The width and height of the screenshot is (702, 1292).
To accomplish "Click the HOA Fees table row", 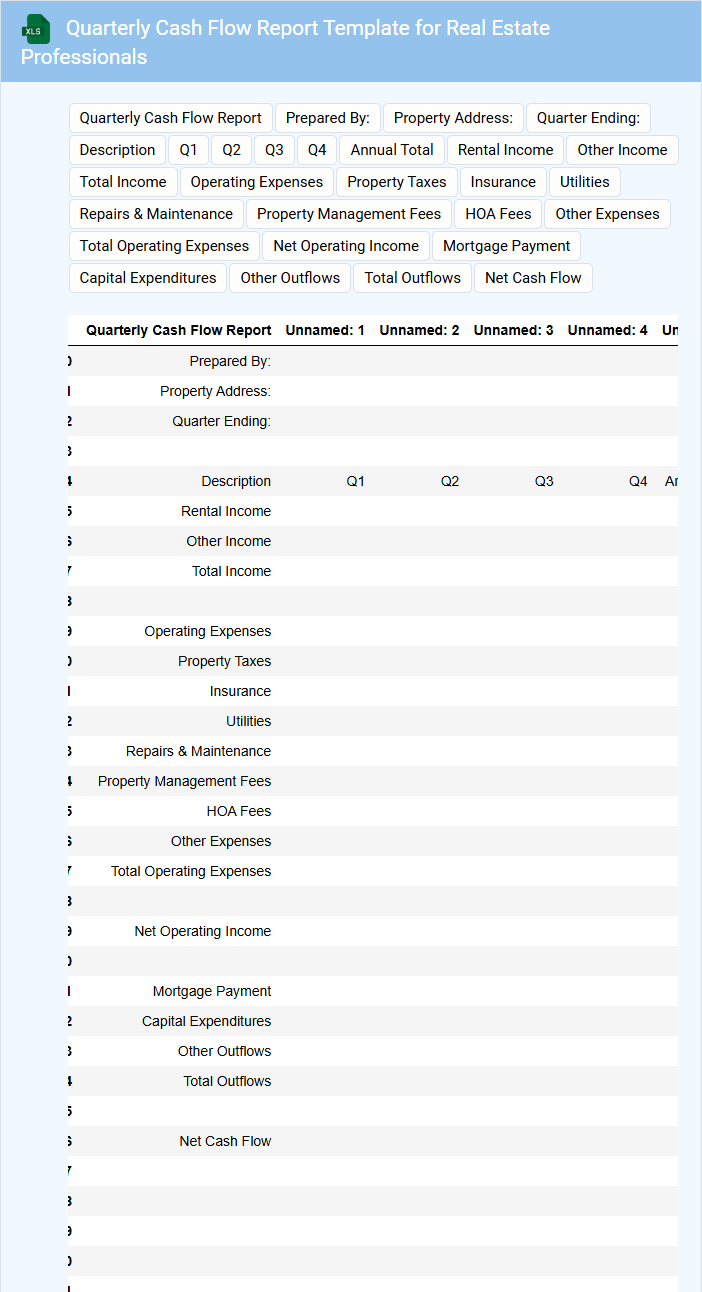I will point(373,811).
